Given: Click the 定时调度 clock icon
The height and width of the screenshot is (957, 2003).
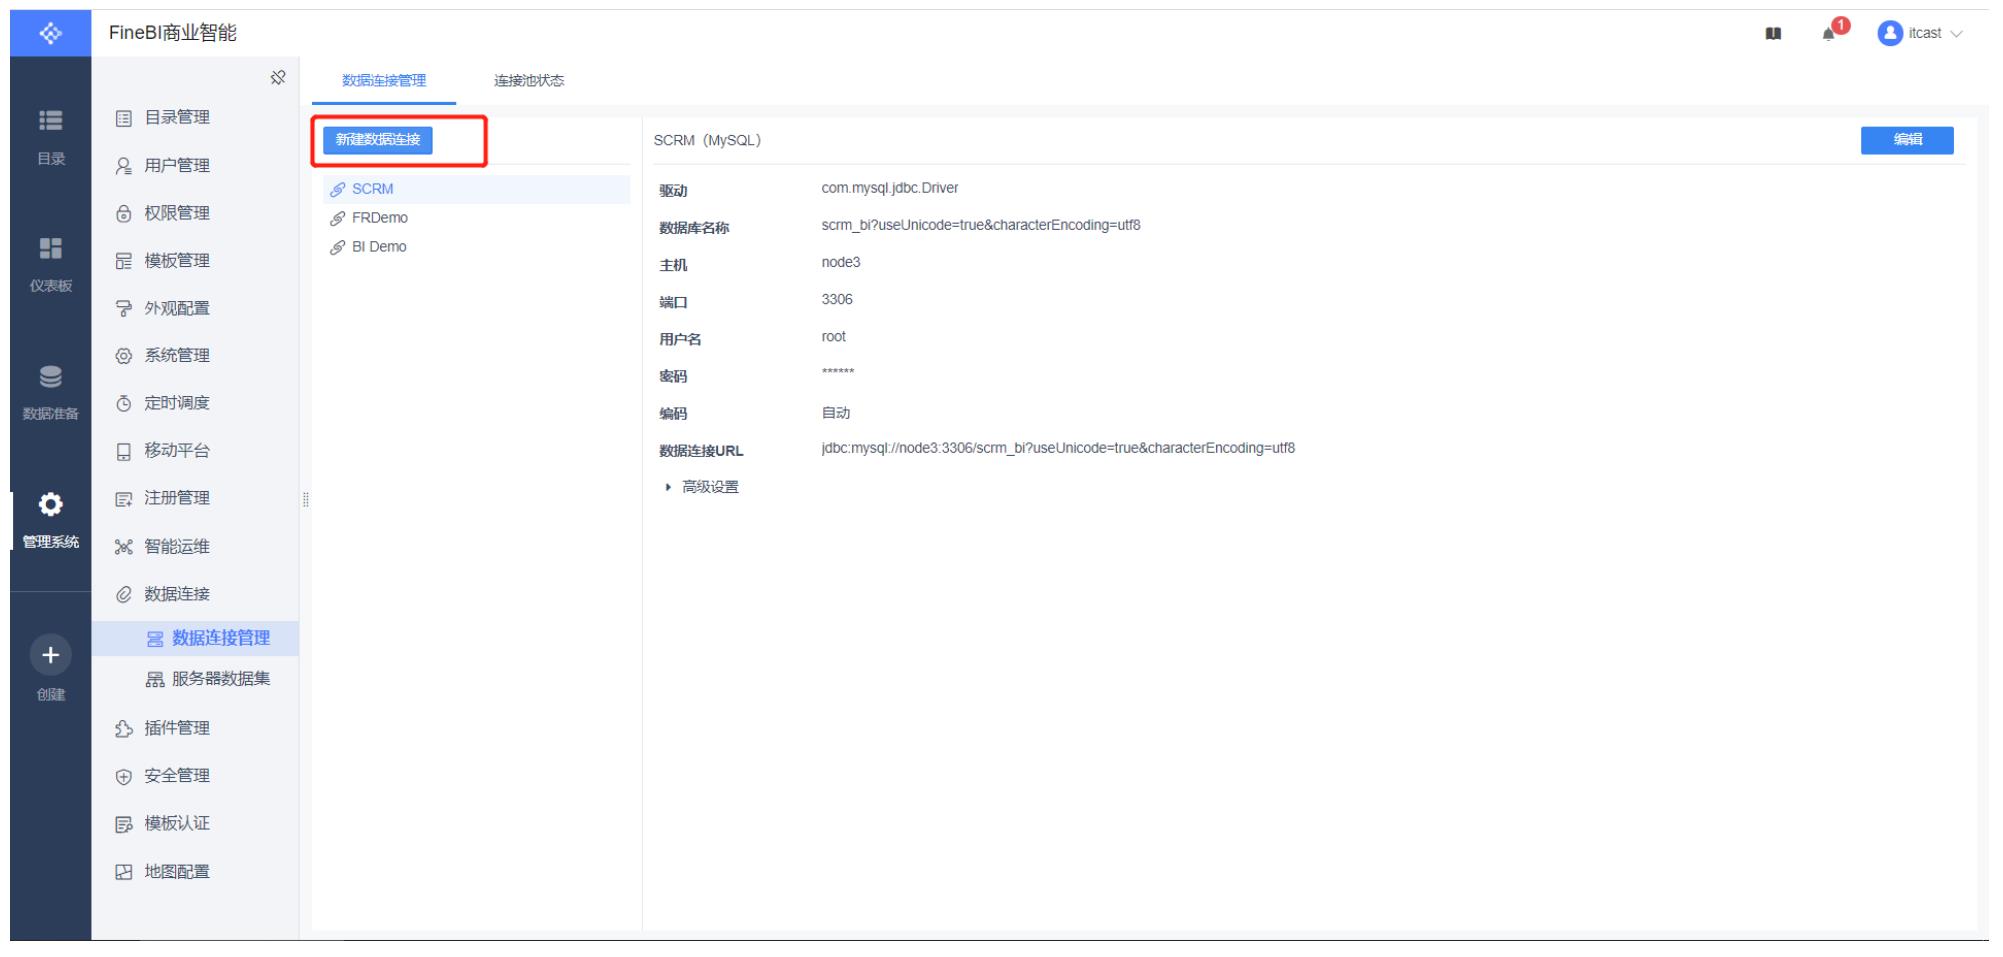Looking at the screenshot, I should pos(124,403).
